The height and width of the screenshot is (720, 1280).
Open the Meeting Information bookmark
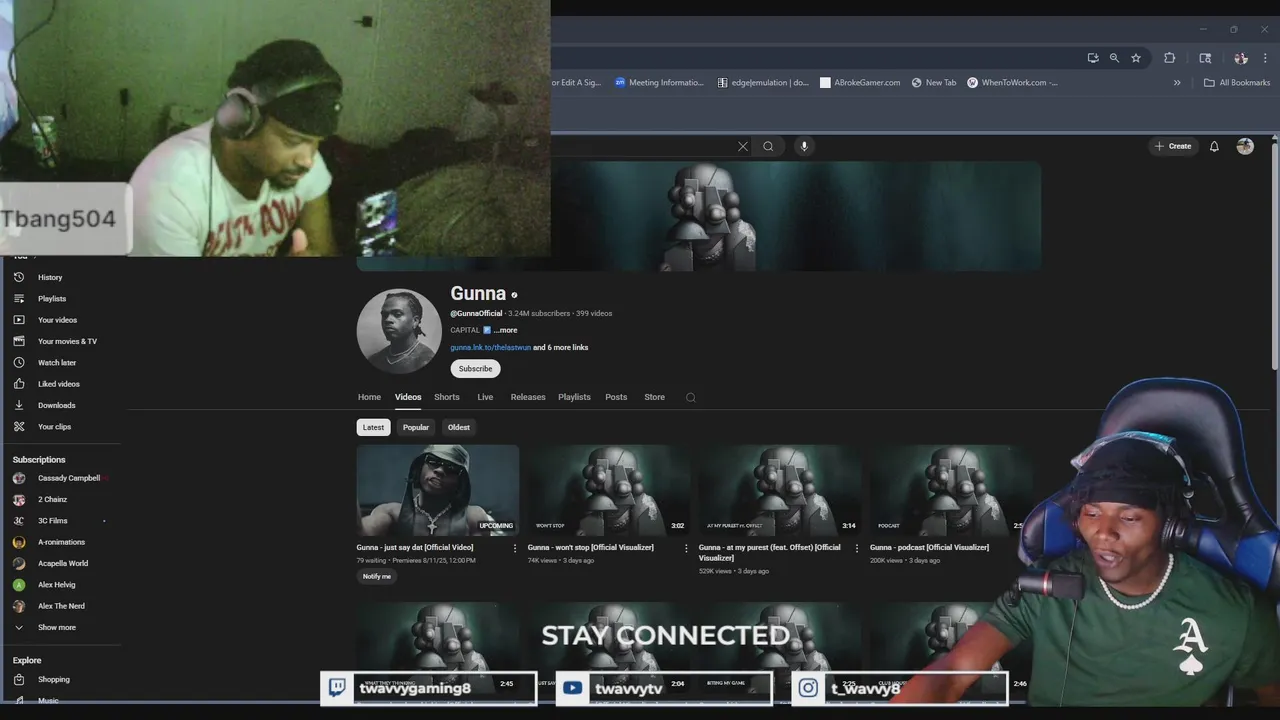pos(660,83)
